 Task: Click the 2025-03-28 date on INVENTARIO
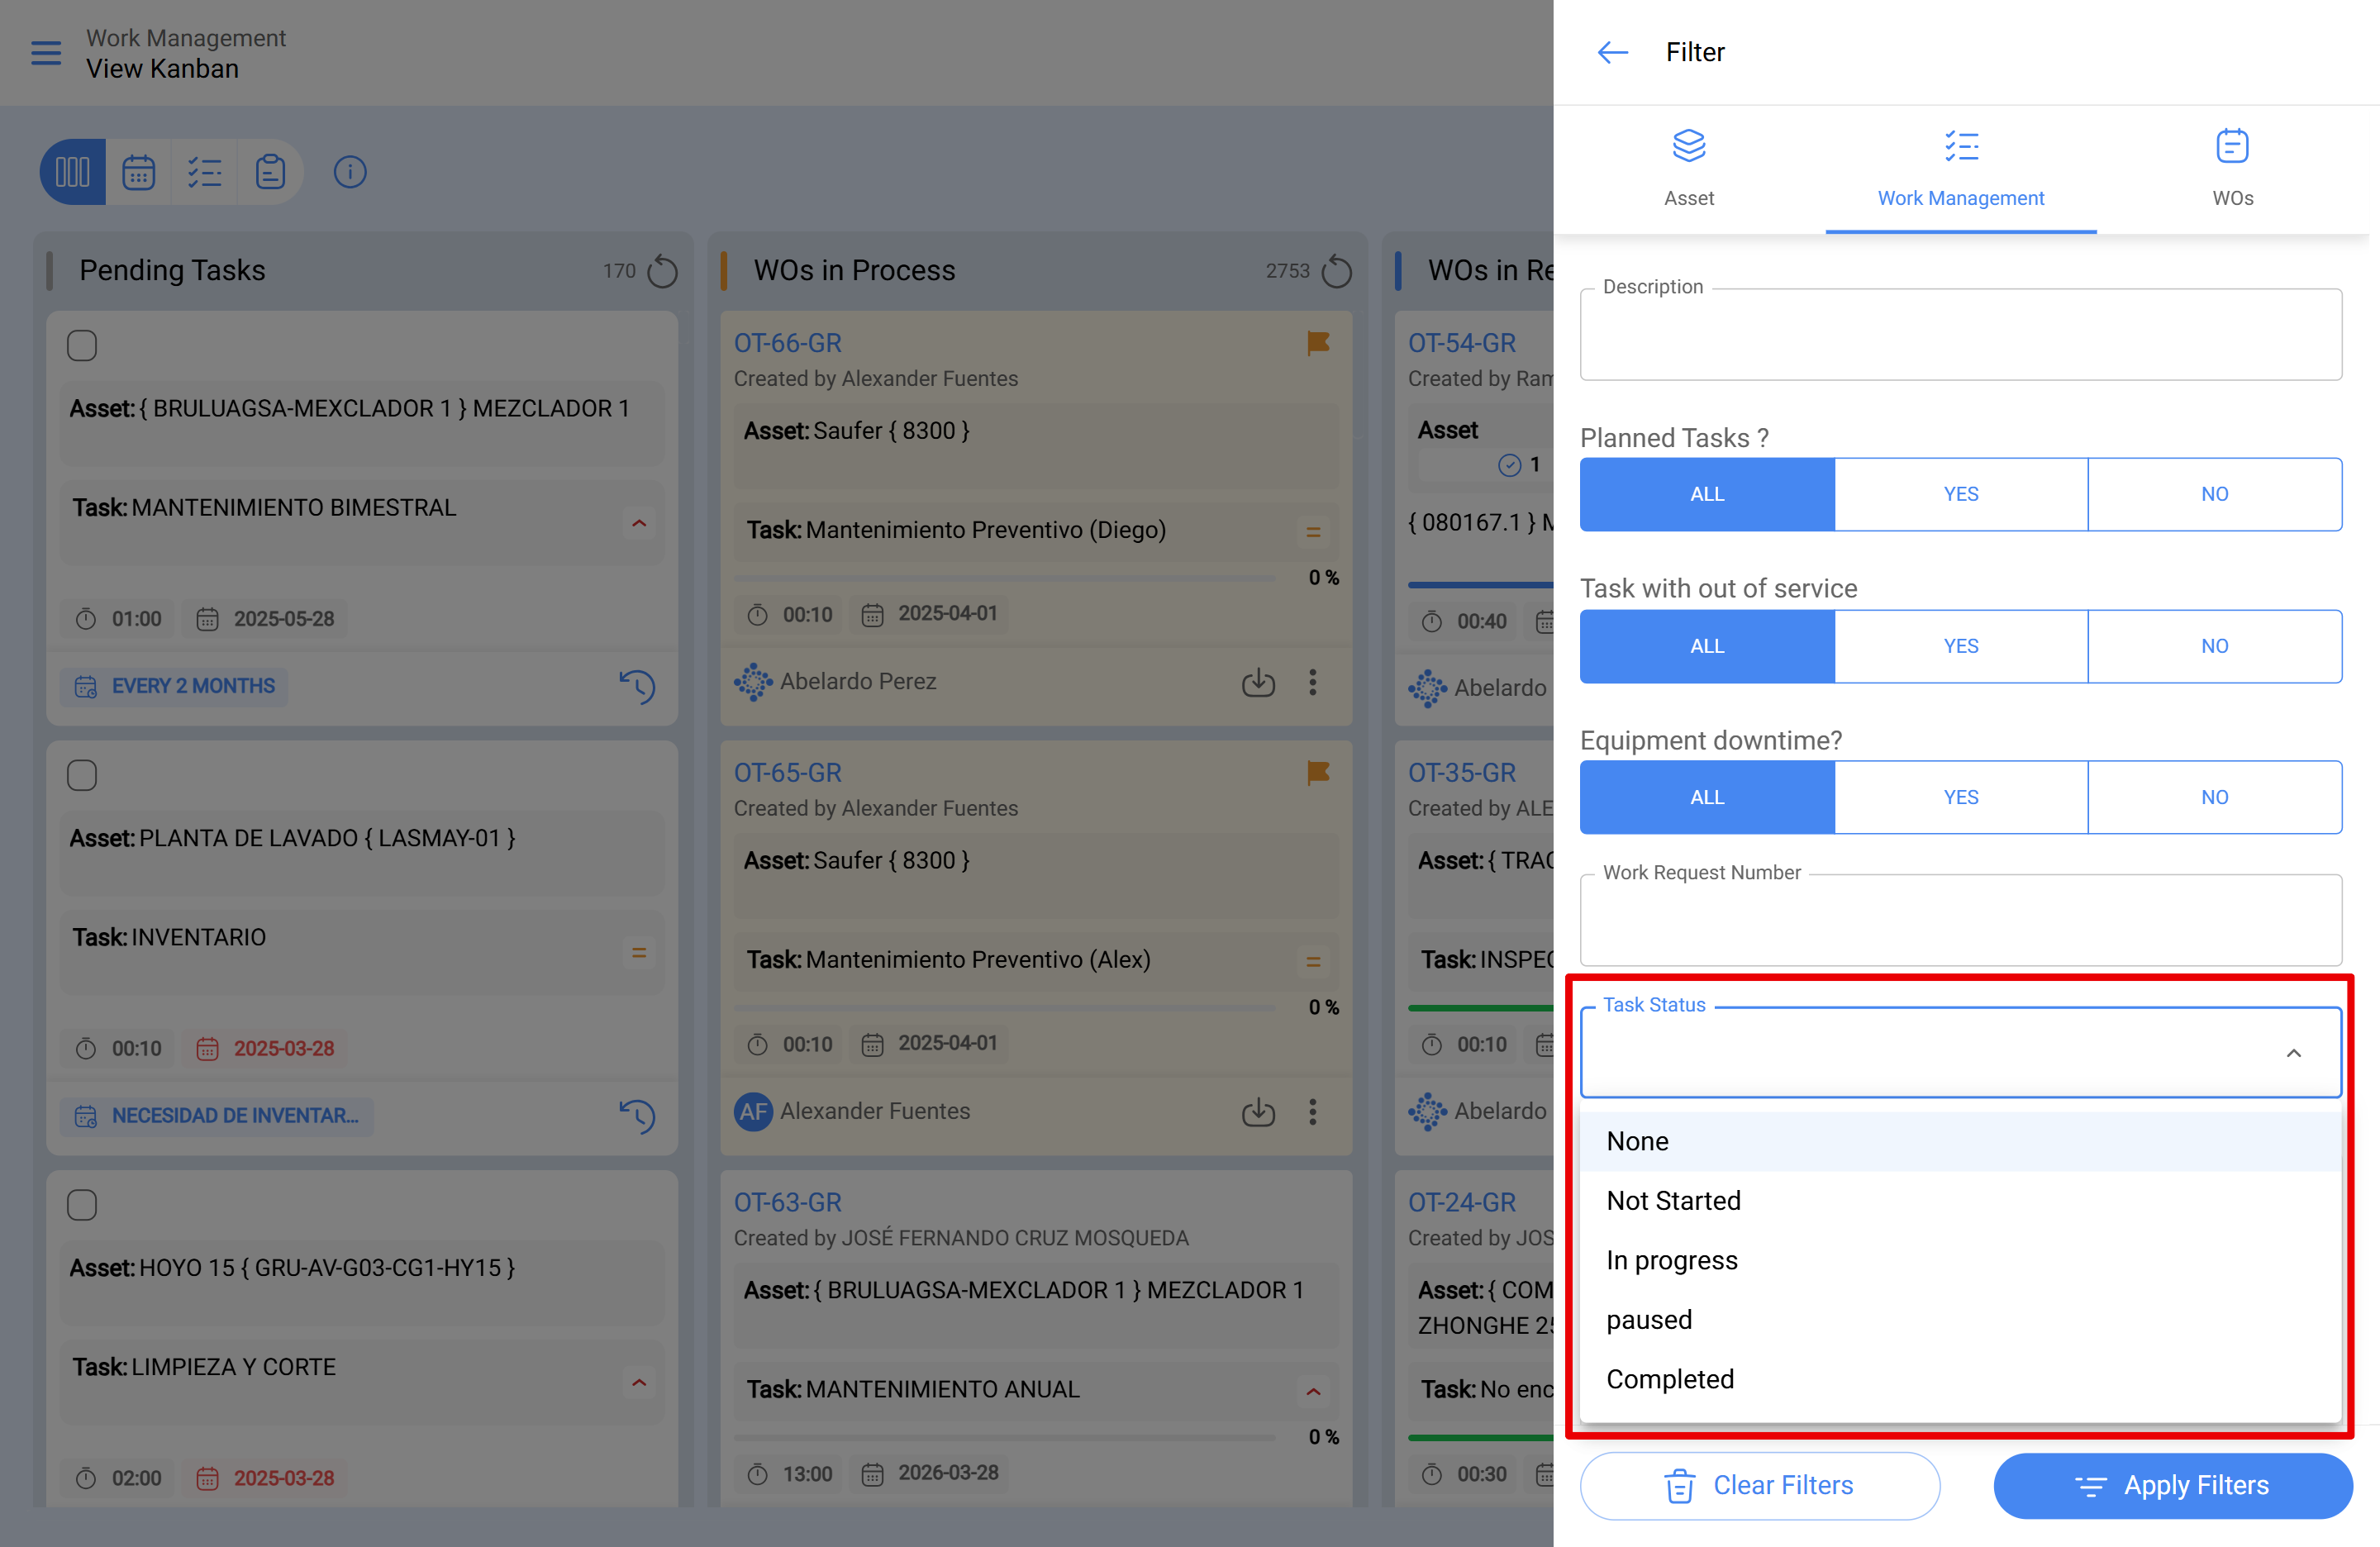pyautogui.click(x=265, y=1049)
